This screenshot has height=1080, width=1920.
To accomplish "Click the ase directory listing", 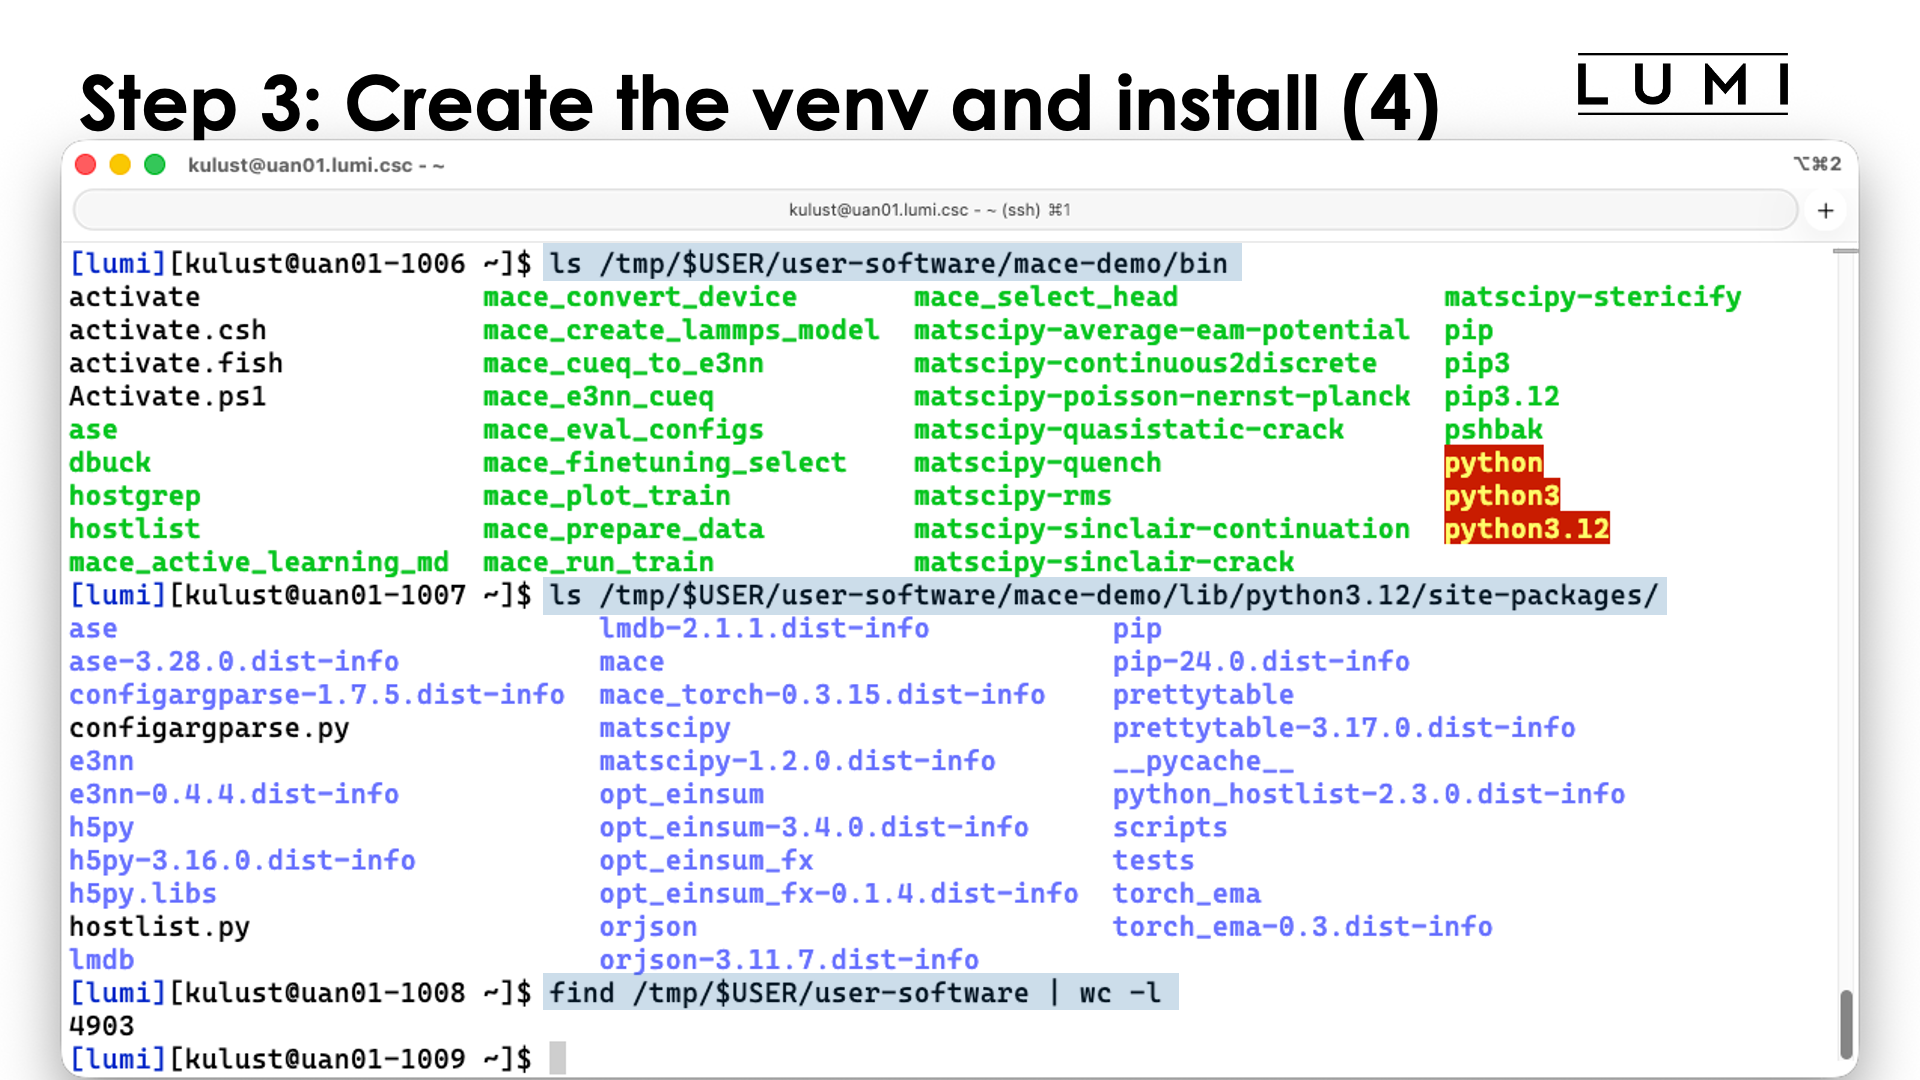I will coord(92,628).
